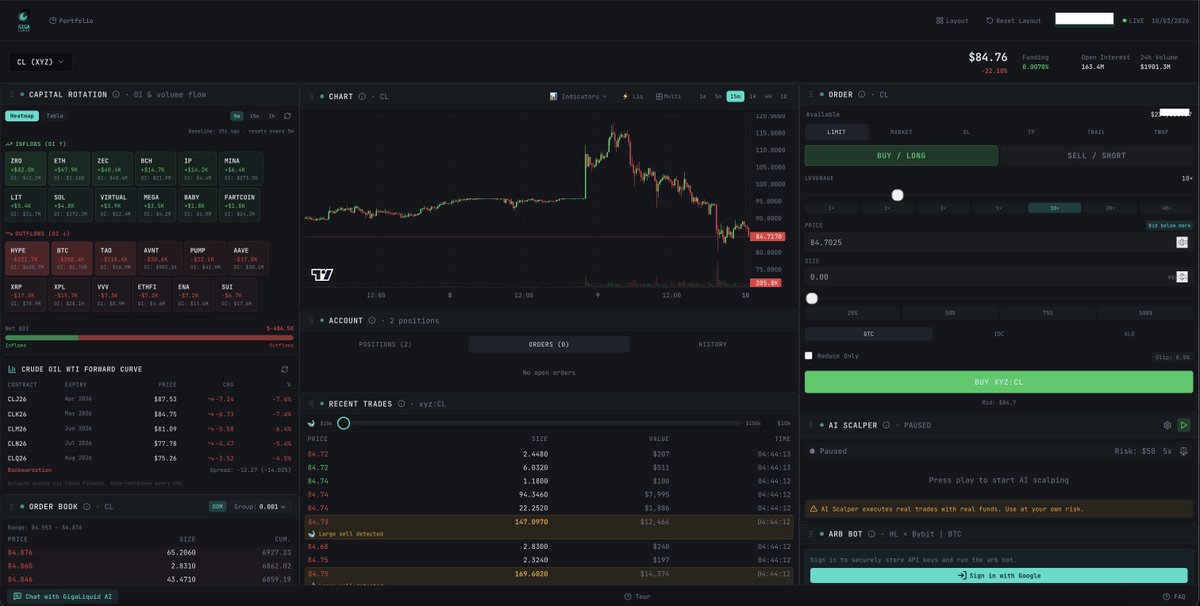Click the Capital Rotation info icon

click(x=116, y=94)
